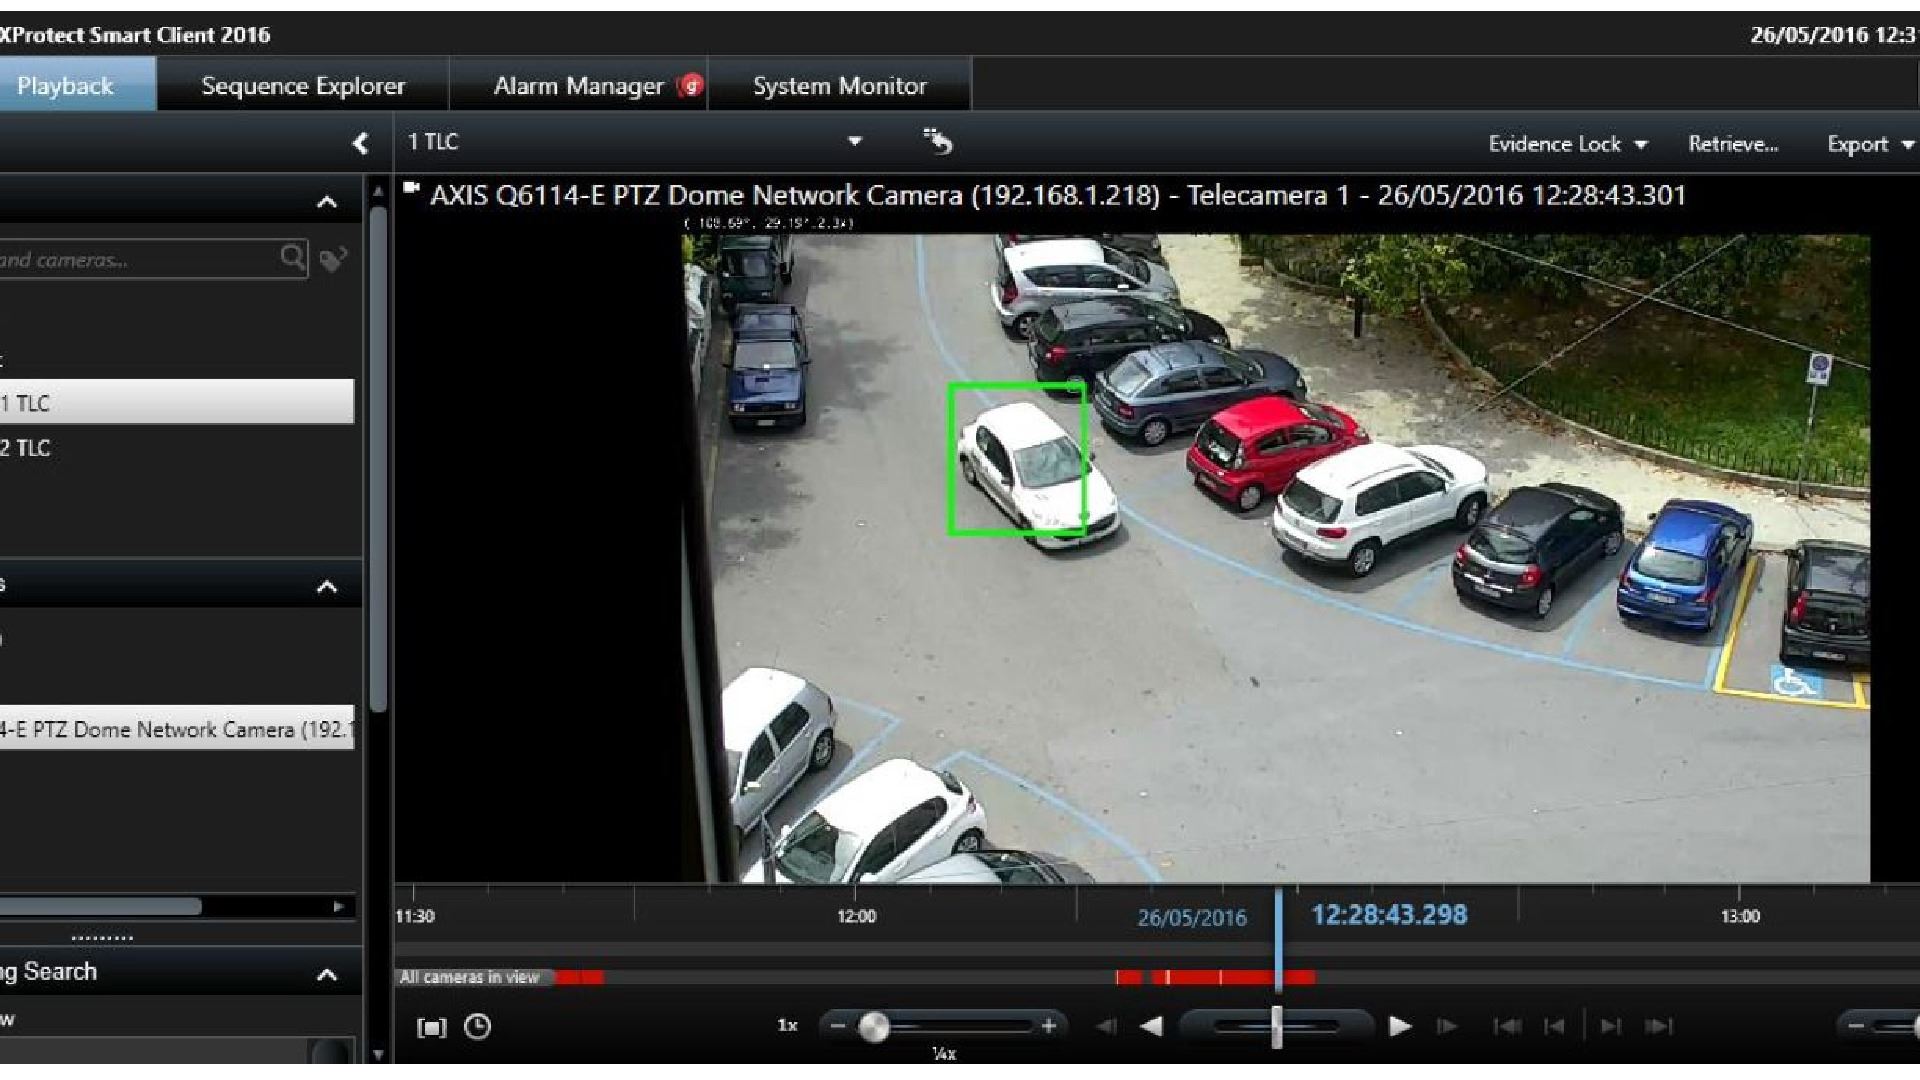
Task: Select the PTZ Dome Network Camera entry
Action: coord(177,729)
